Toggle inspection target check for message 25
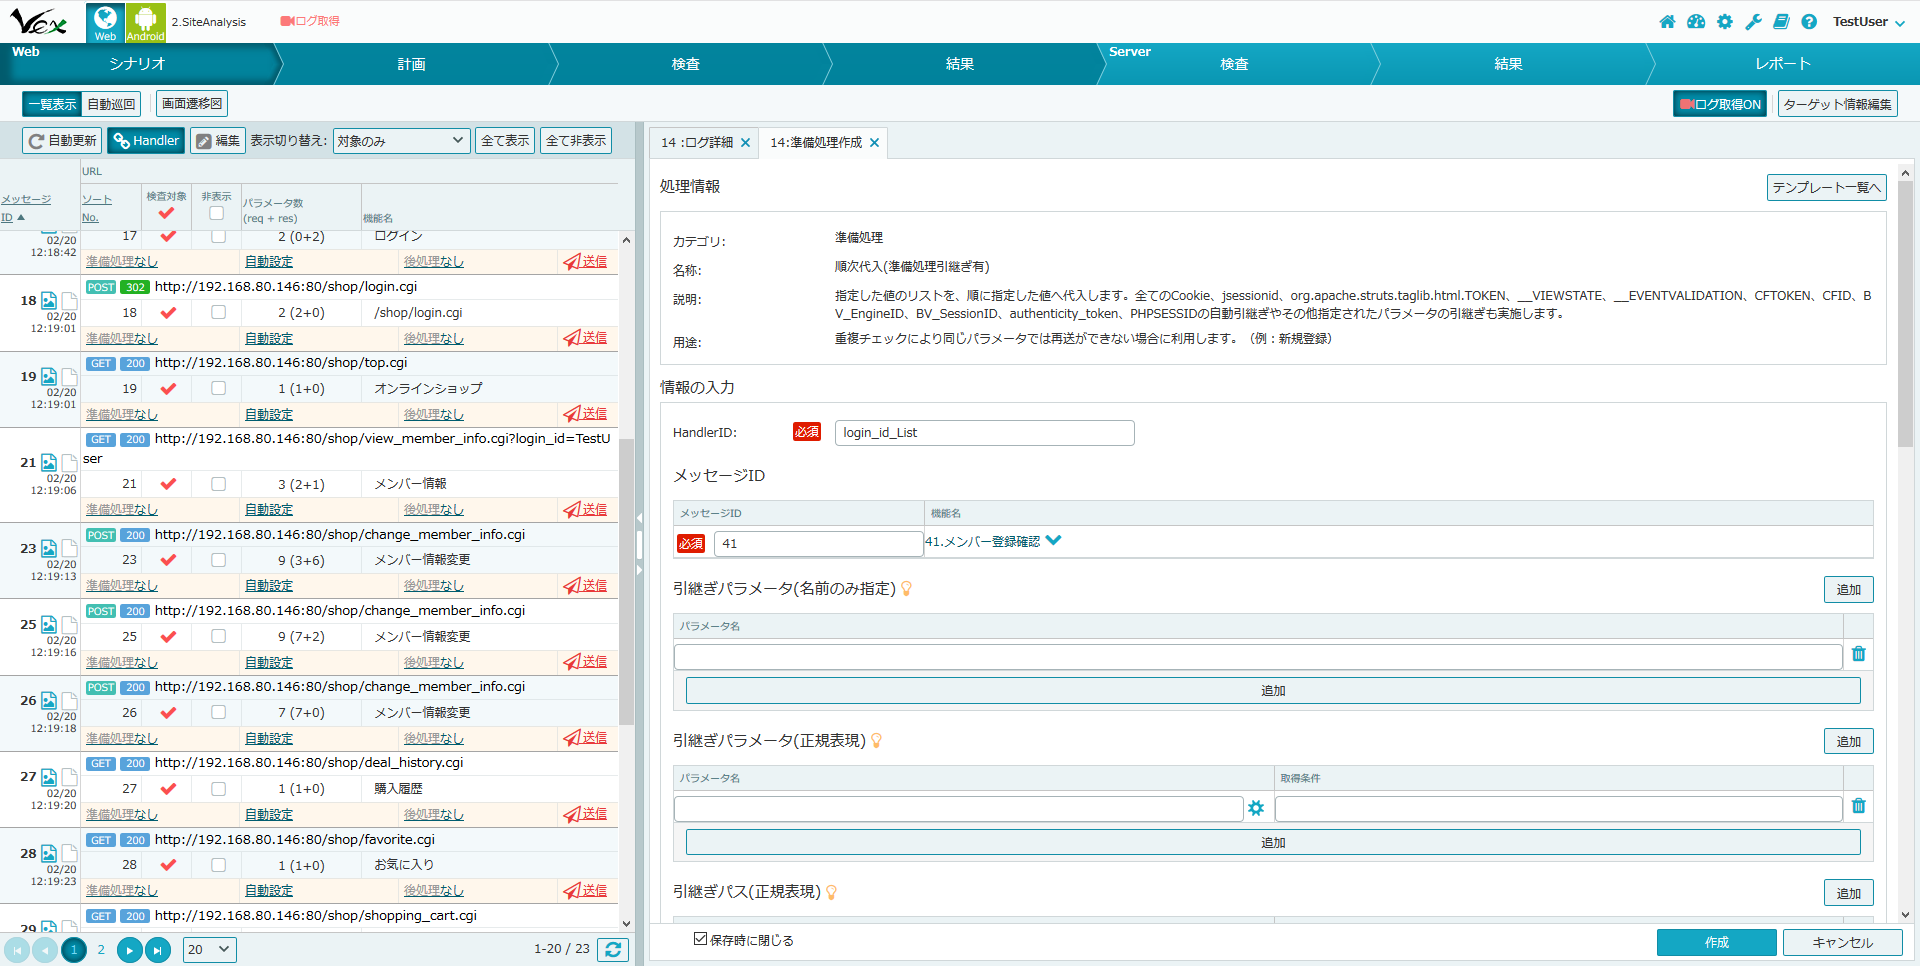The height and width of the screenshot is (966, 1920). 168,637
